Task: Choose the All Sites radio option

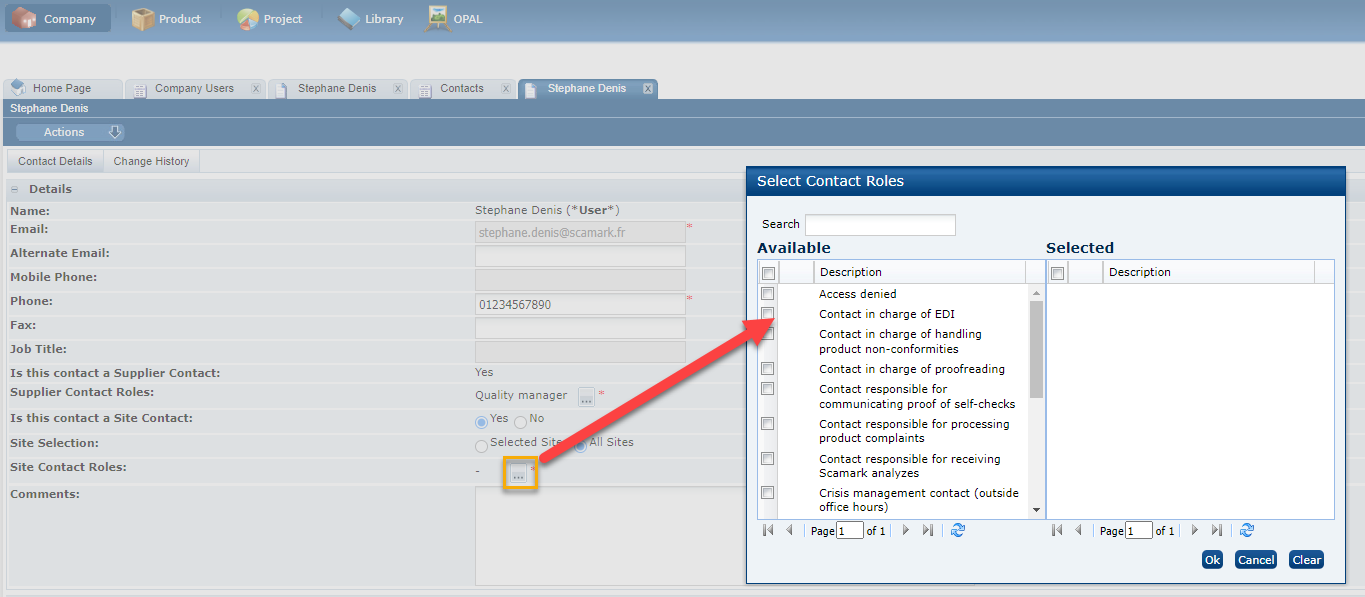Action: (x=580, y=446)
